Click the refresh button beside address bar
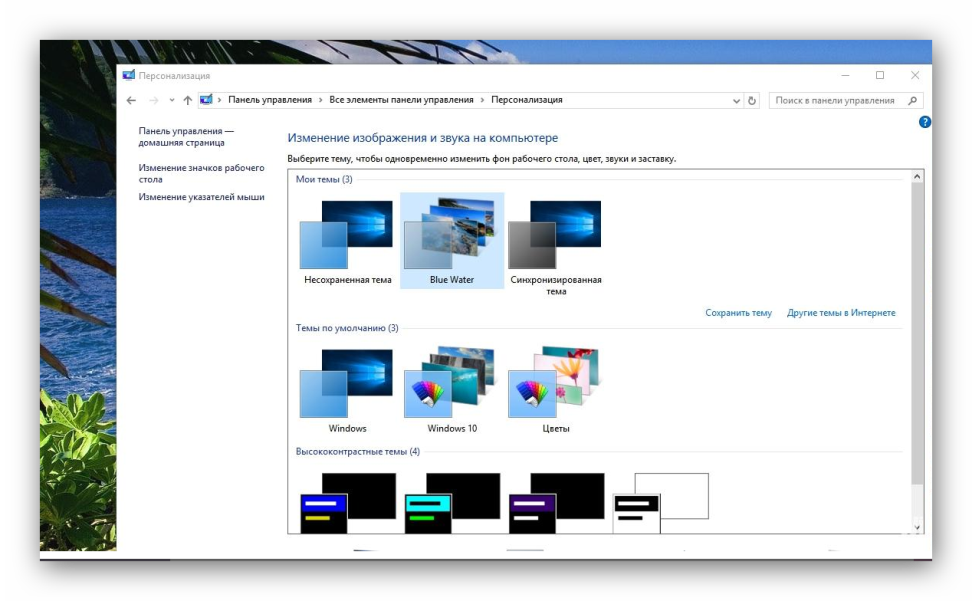The height and width of the screenshot is (601, 972). click(x=752, y=100)
